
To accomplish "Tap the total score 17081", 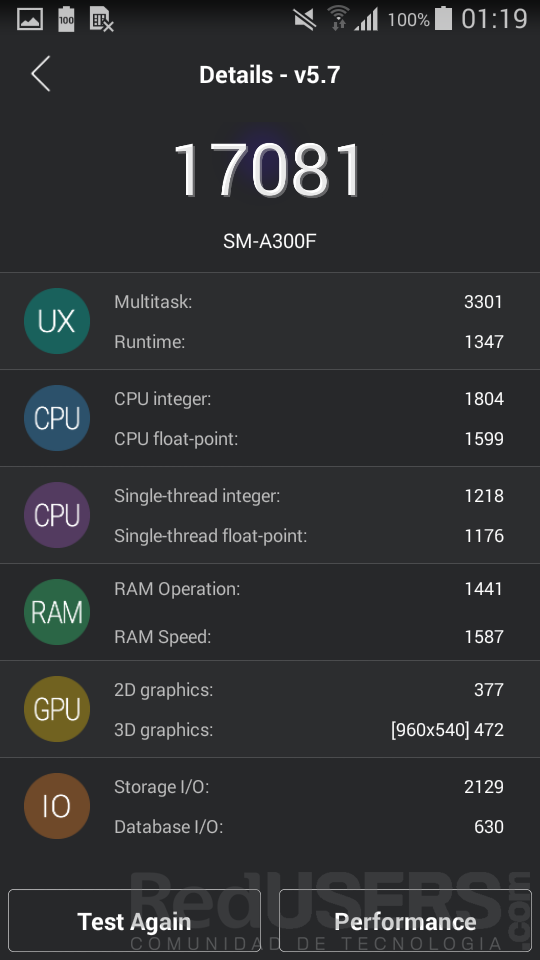I will coord(269,170).
